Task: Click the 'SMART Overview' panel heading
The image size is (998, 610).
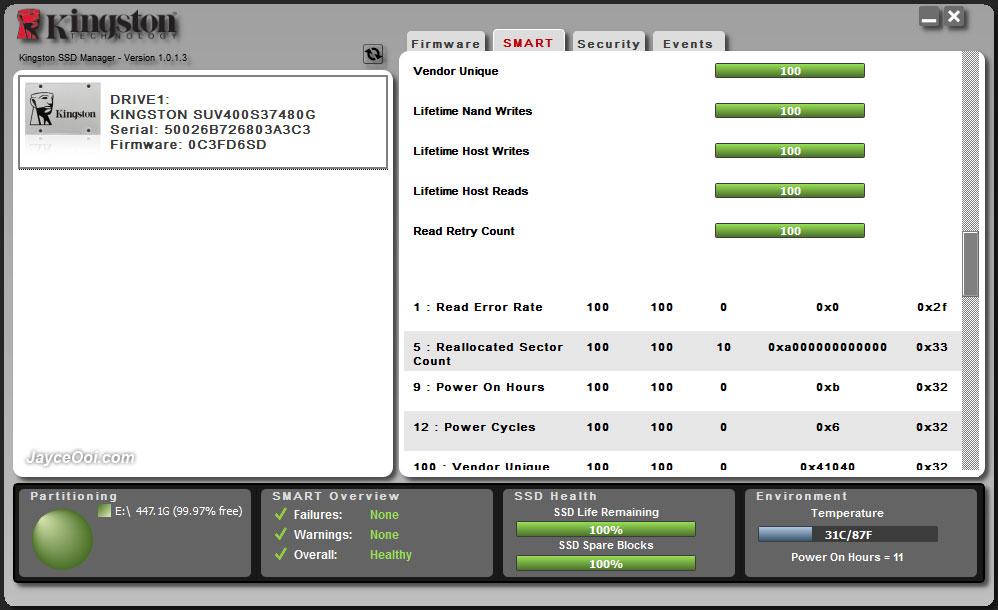Action: coord(336,496)
